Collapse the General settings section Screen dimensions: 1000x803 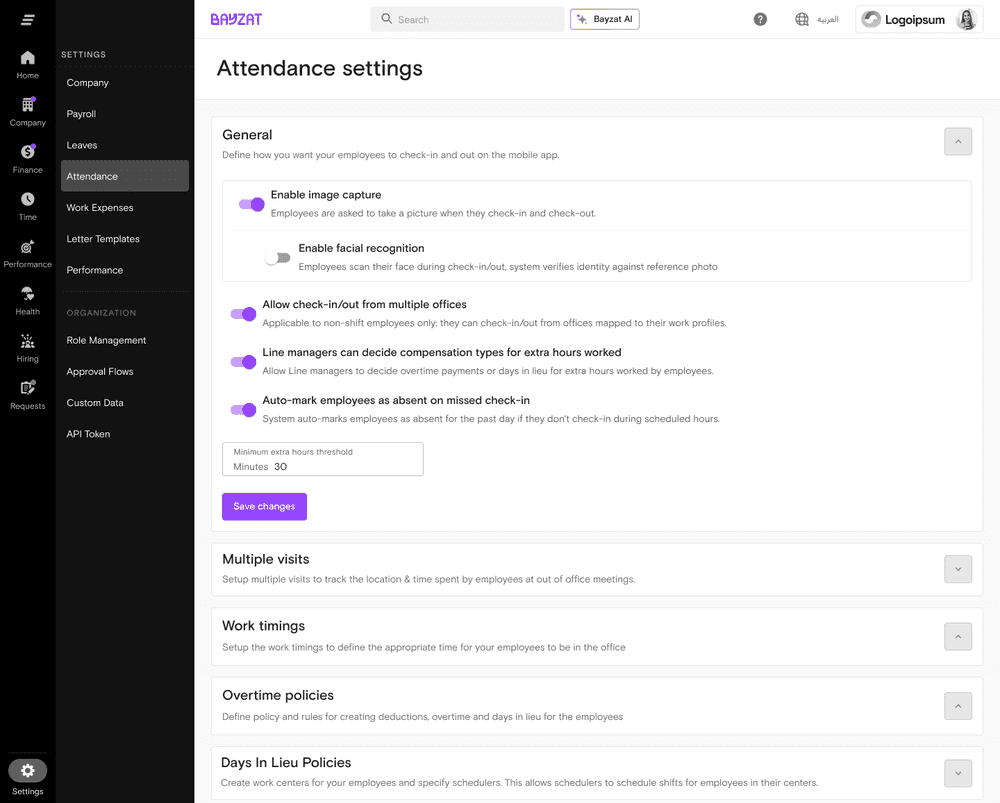coord(957,141)
